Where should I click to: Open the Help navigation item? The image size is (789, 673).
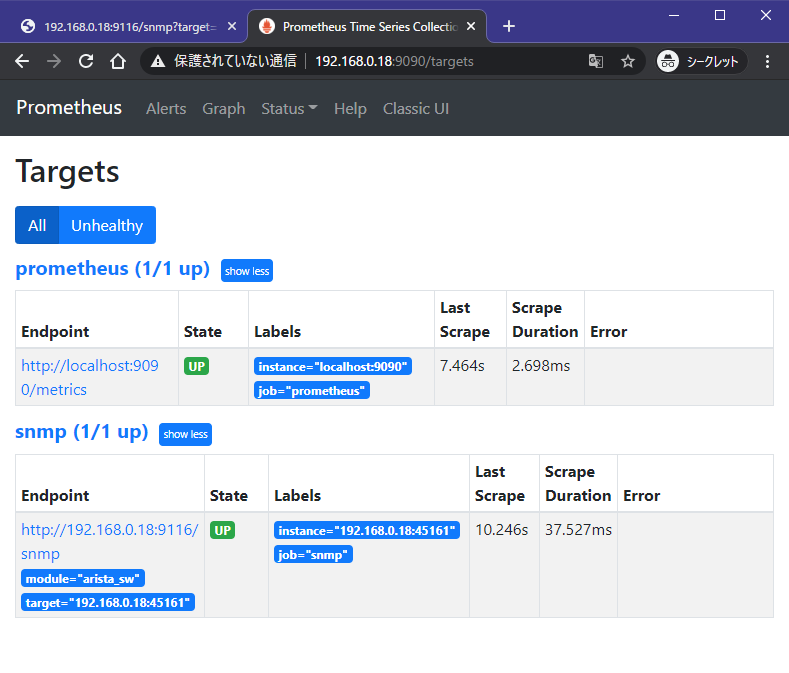pos(350,109)
